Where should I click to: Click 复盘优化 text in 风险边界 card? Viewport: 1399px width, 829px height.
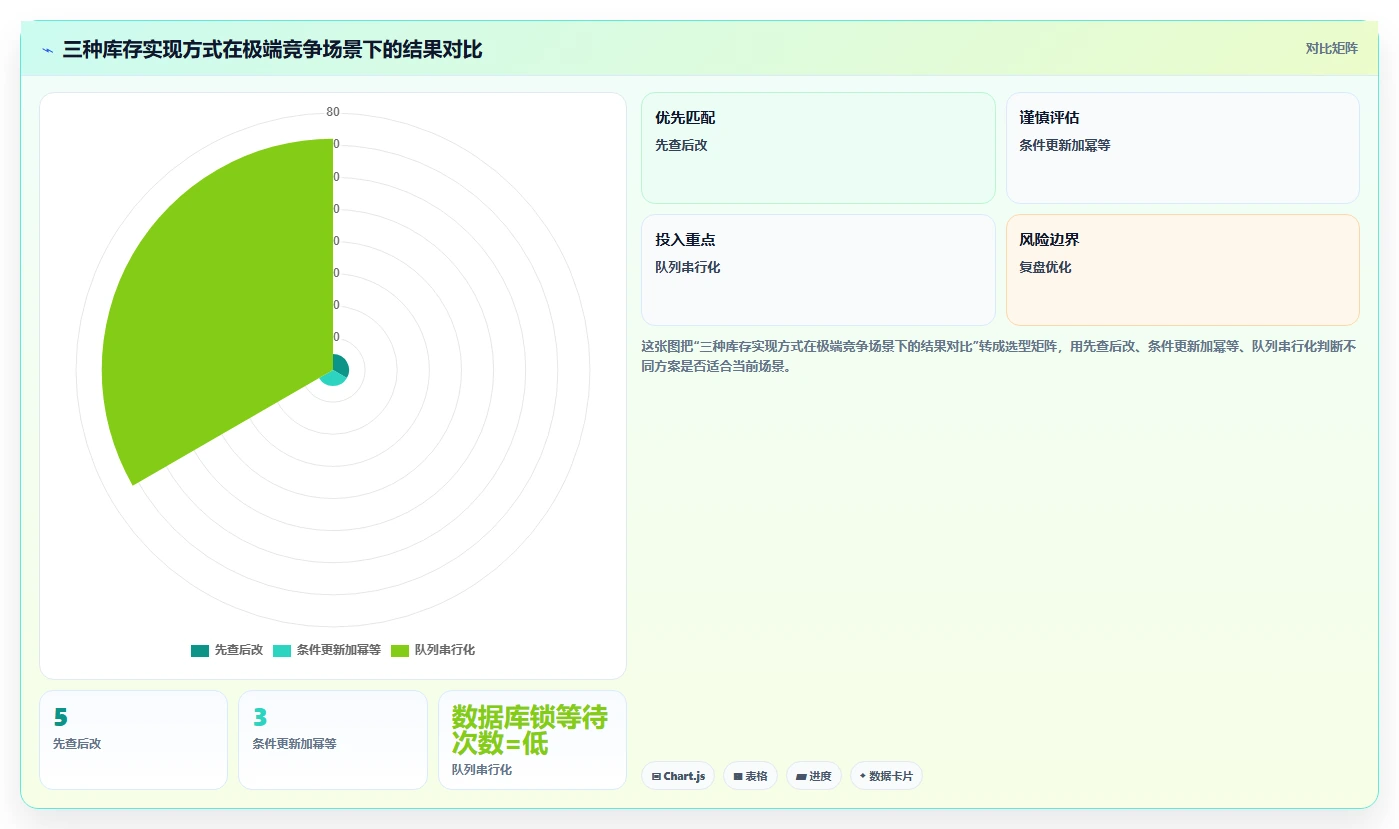1045,268
